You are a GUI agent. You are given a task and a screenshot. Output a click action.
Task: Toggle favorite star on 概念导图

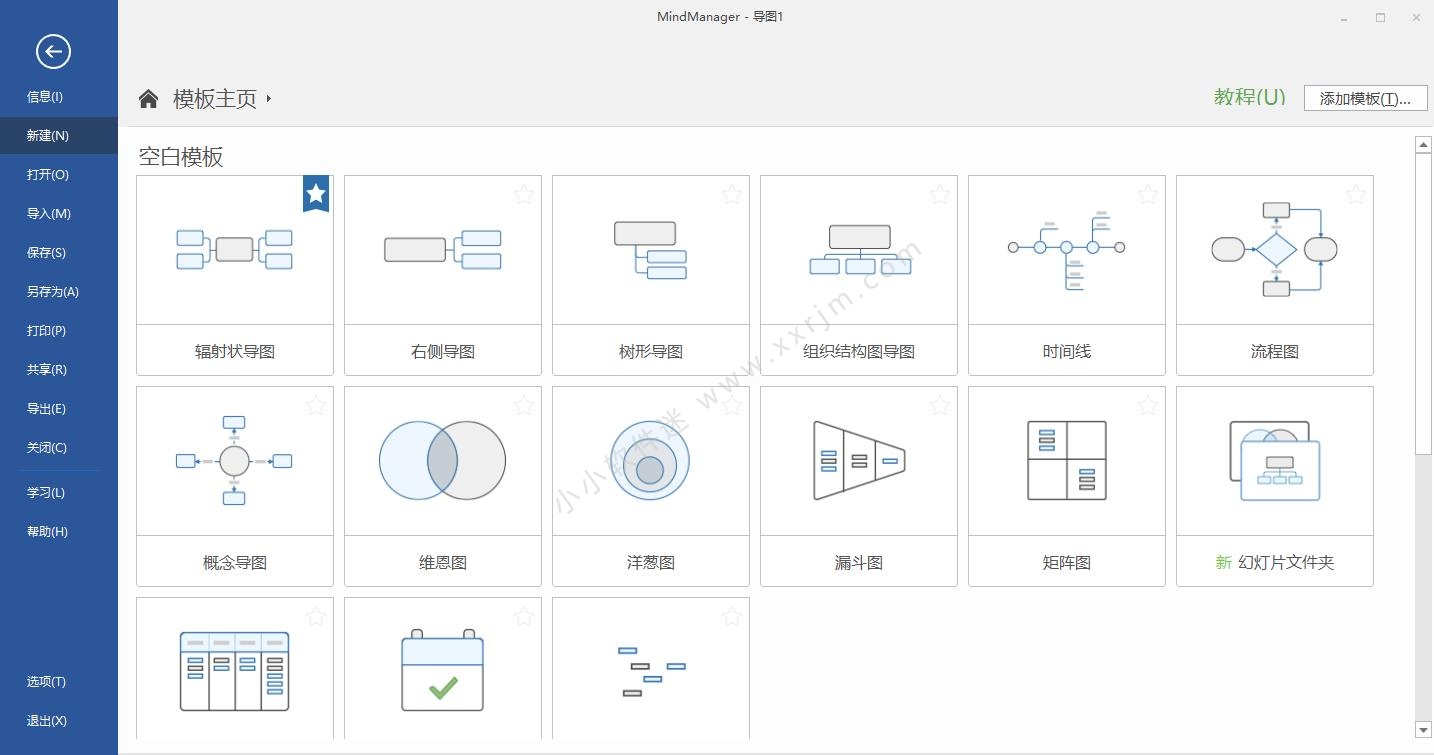pyautogui.click(x=316, y=405)
